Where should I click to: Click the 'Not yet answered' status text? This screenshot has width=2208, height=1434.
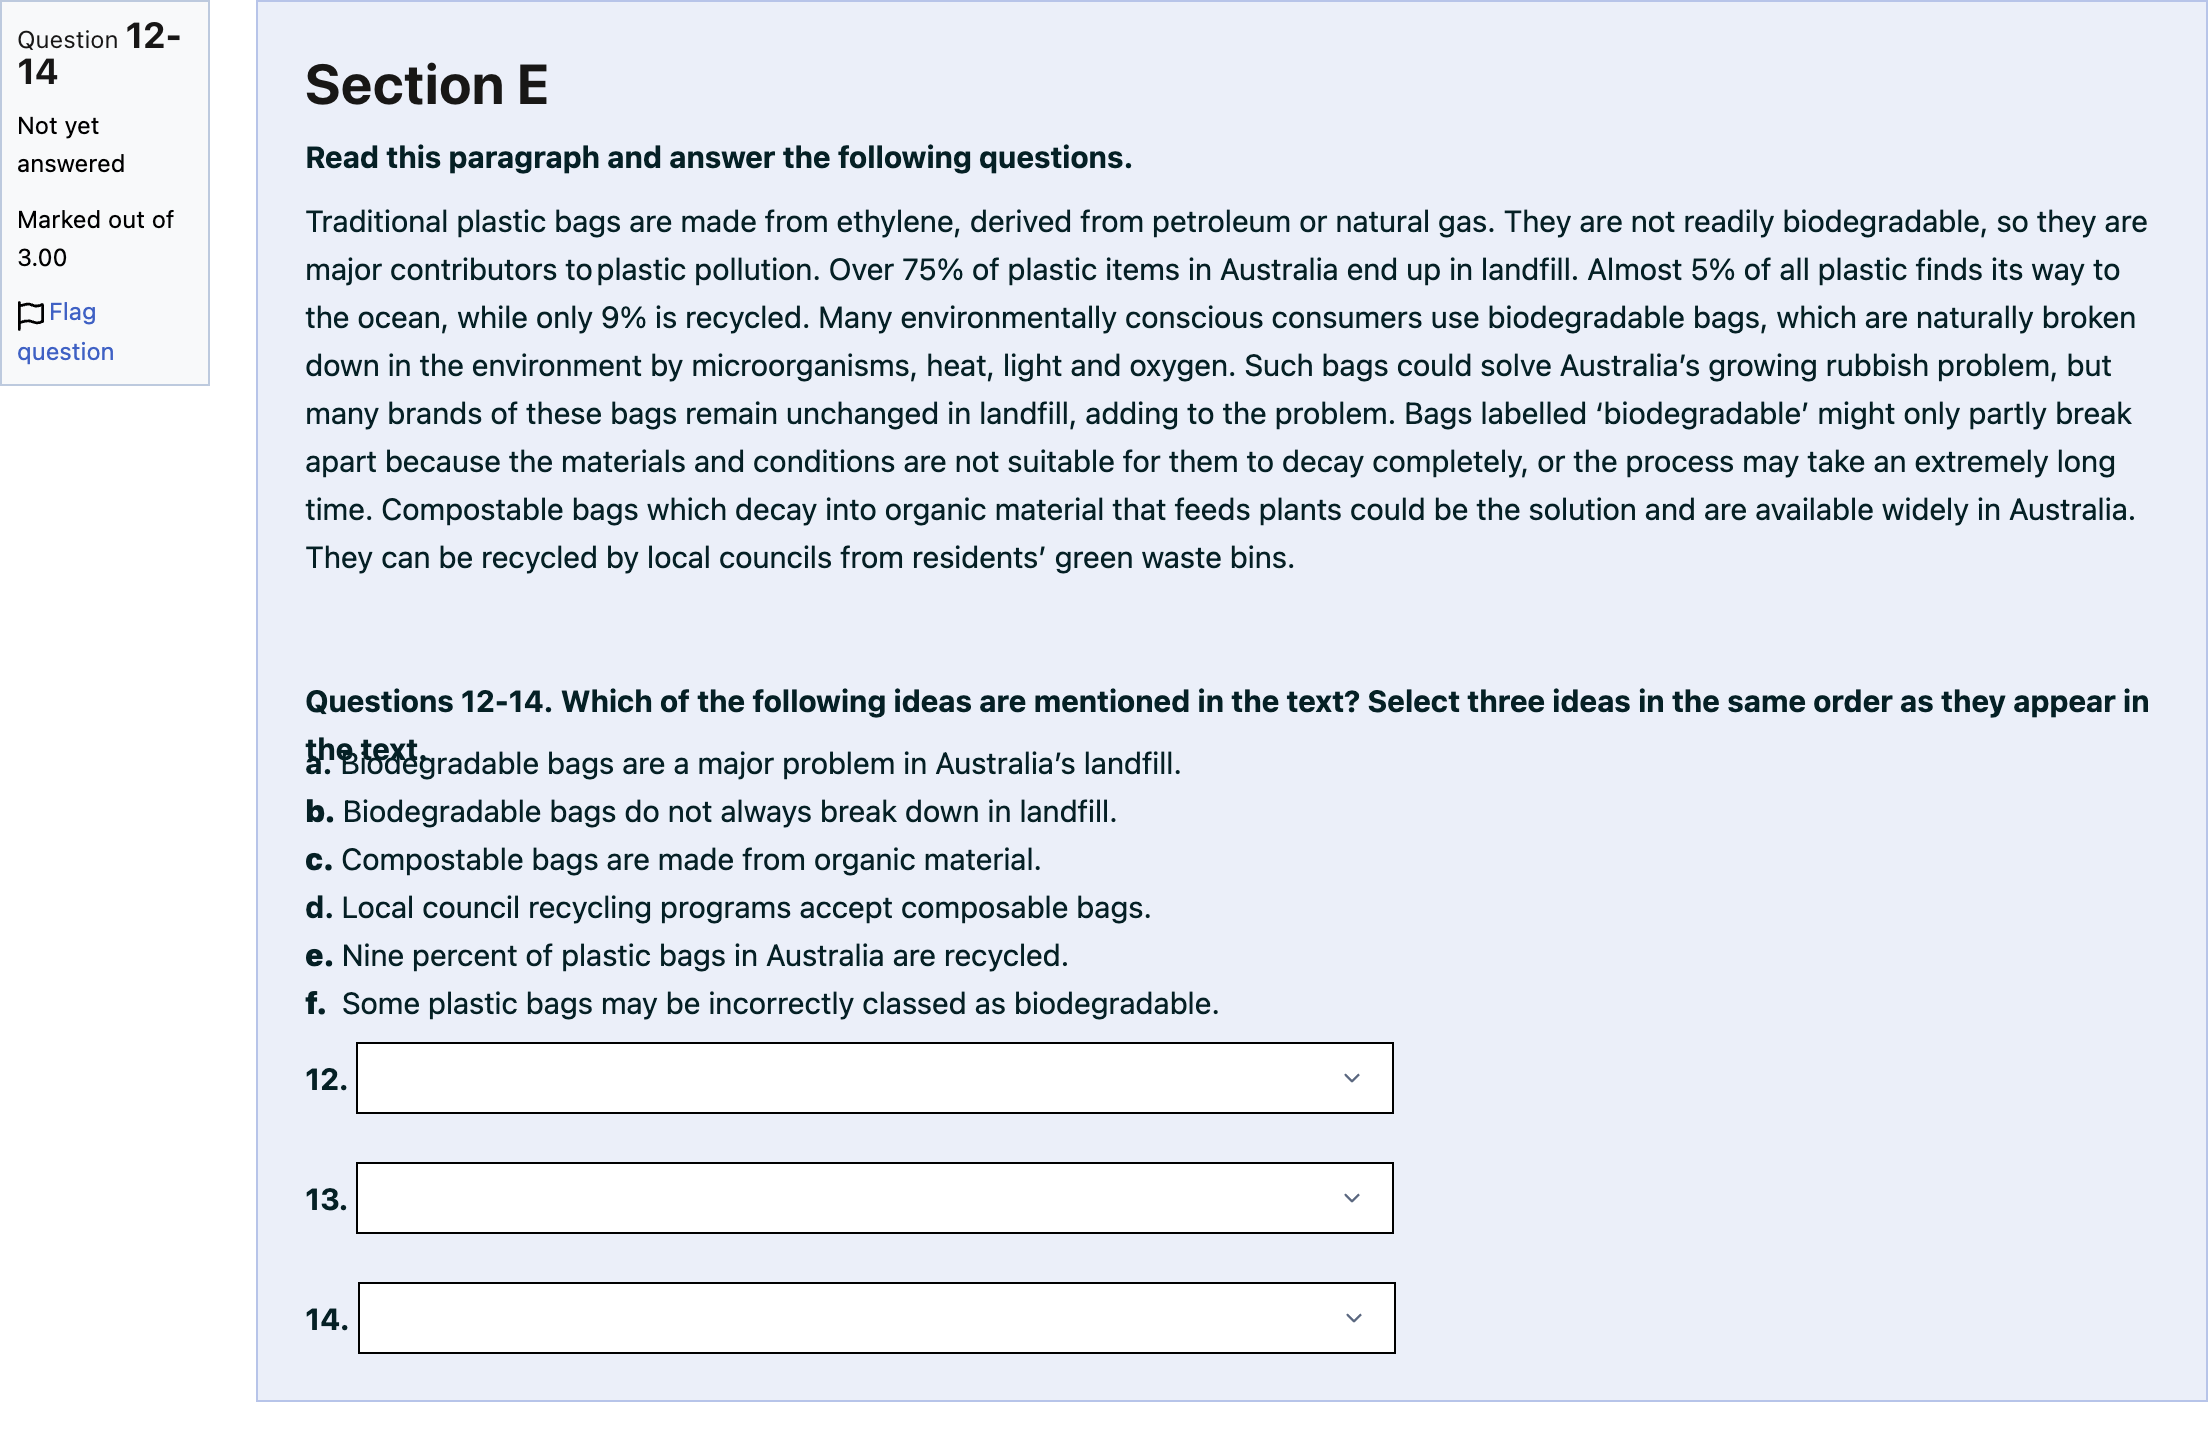tap(71, 145)
